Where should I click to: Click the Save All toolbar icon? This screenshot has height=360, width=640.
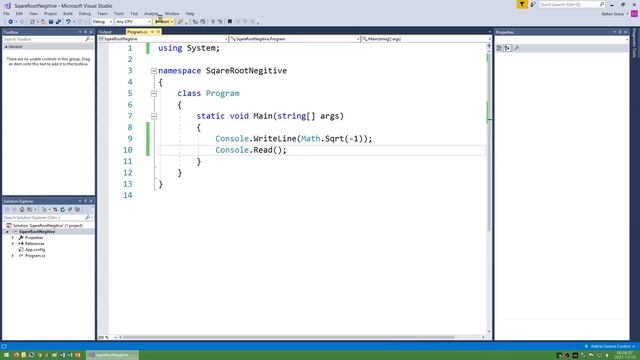pos(58,22)
